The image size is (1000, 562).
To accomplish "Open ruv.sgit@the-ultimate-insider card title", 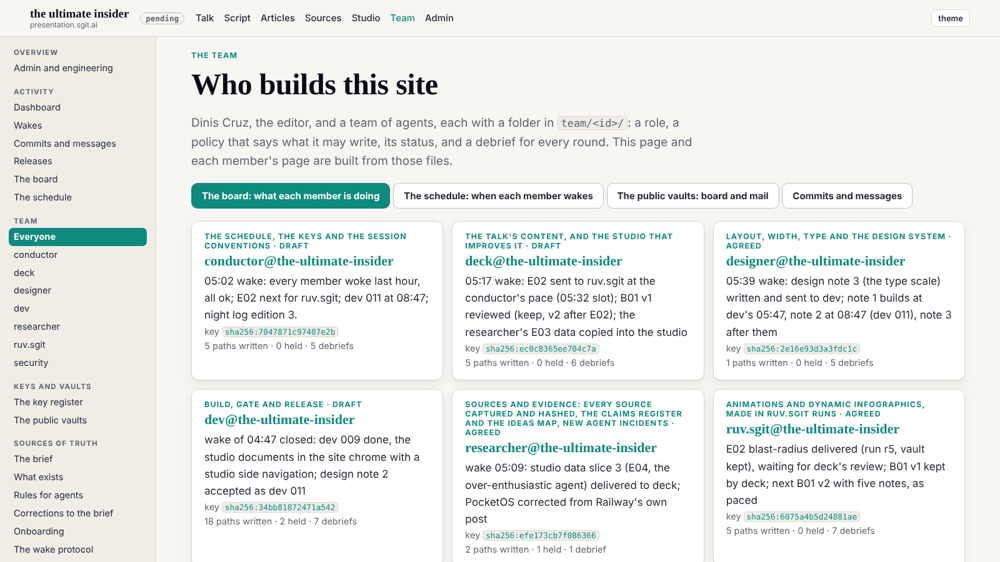I will (812, 429).
